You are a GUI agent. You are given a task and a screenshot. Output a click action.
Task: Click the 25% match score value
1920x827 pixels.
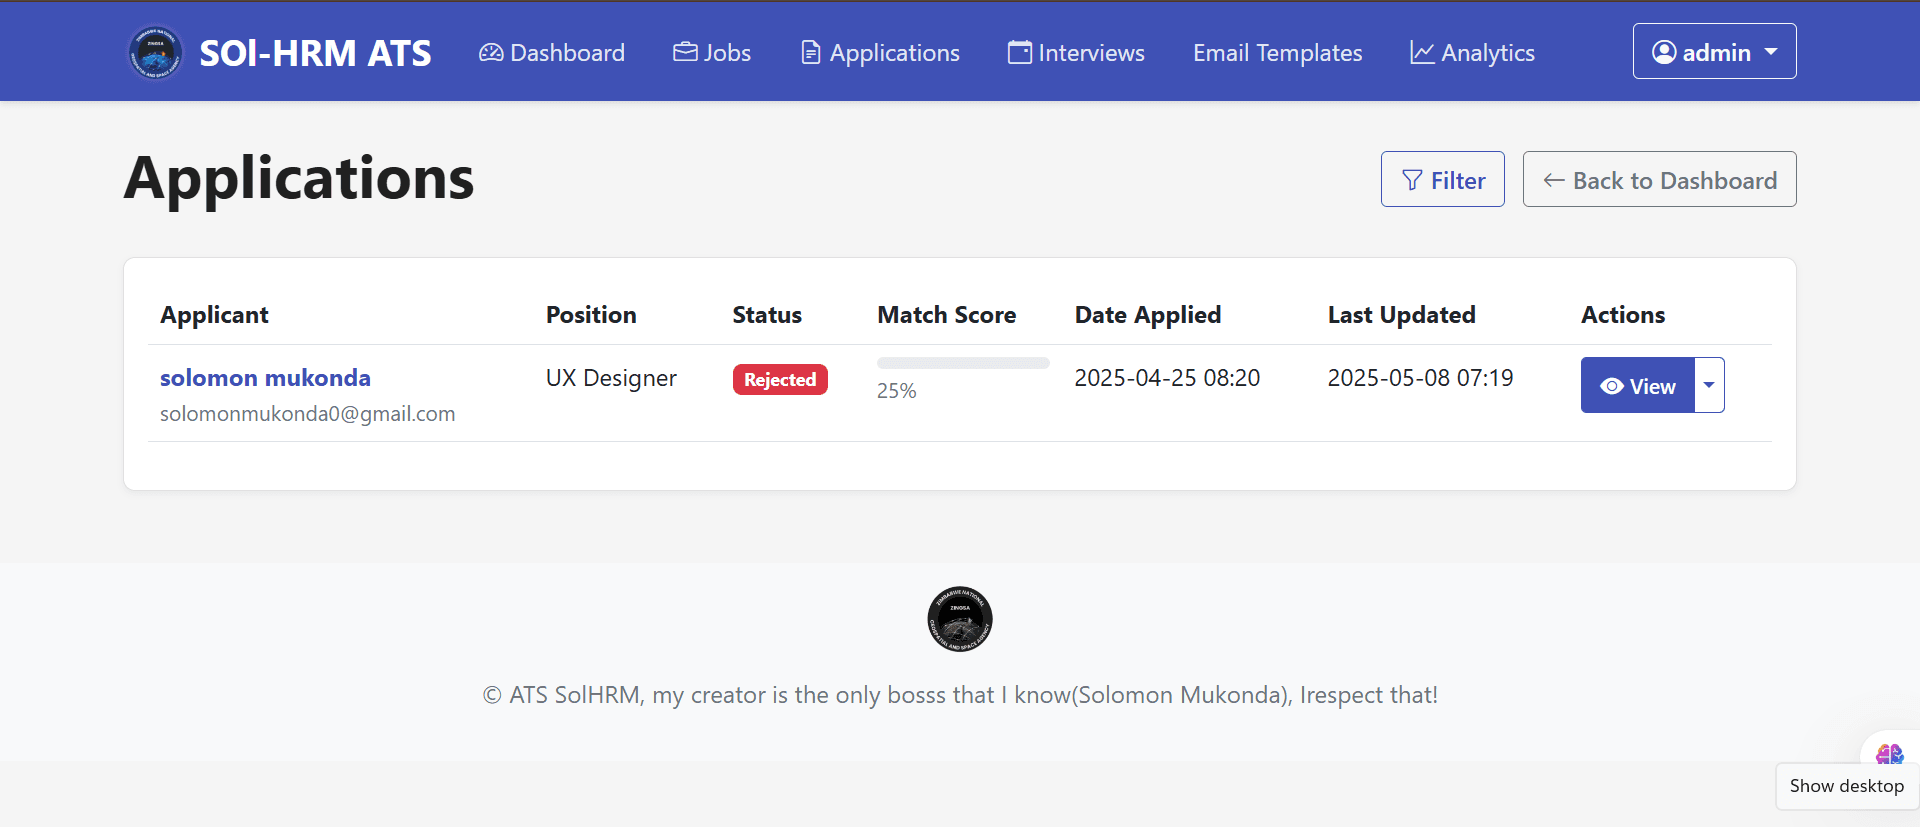[896, 391]
